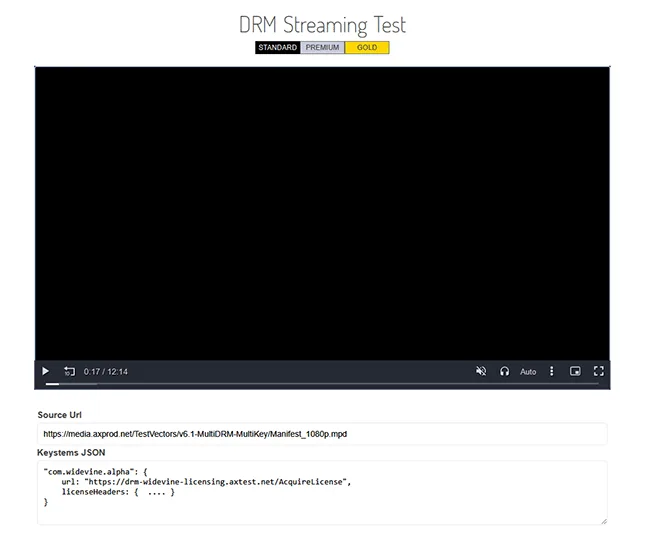Click the Source Url label
The height and width of the screenshot is (535, 650).
67,415
